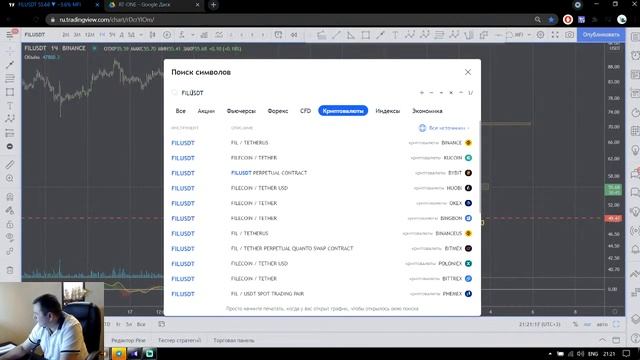Select the Фьючерсы category tab

[x=241, y=111]
